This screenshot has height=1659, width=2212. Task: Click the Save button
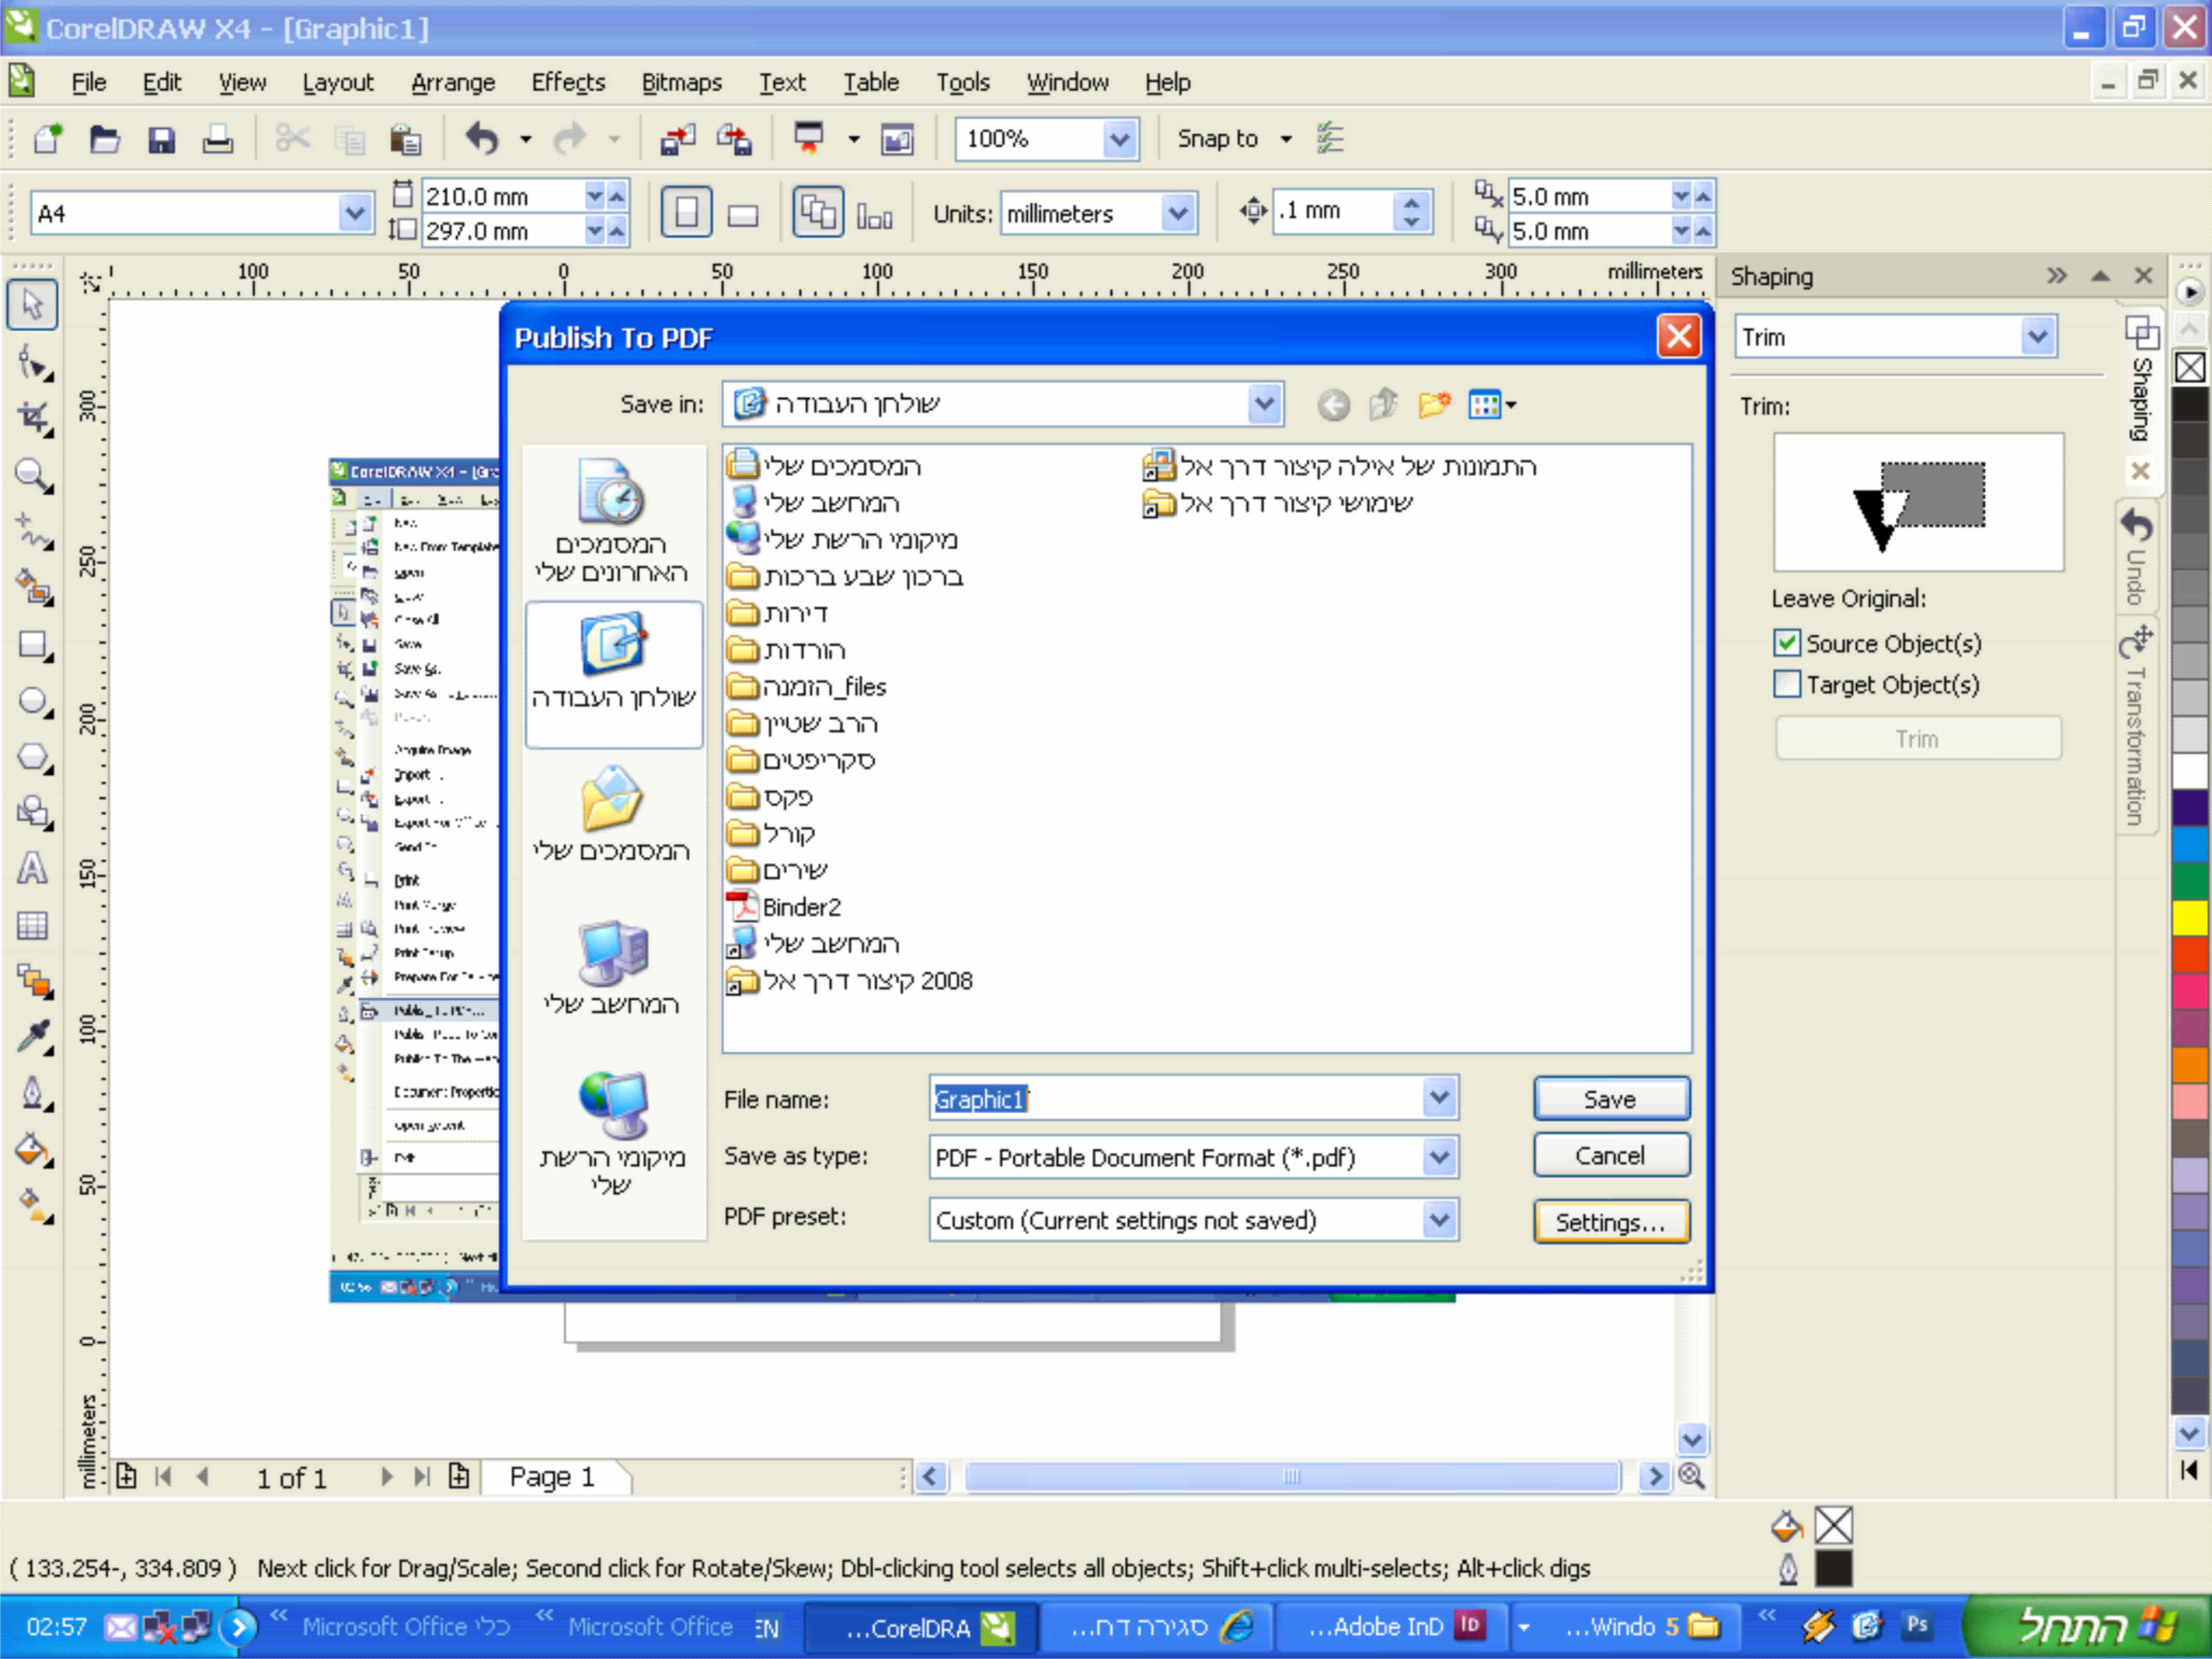(x=1610, y=1099)
